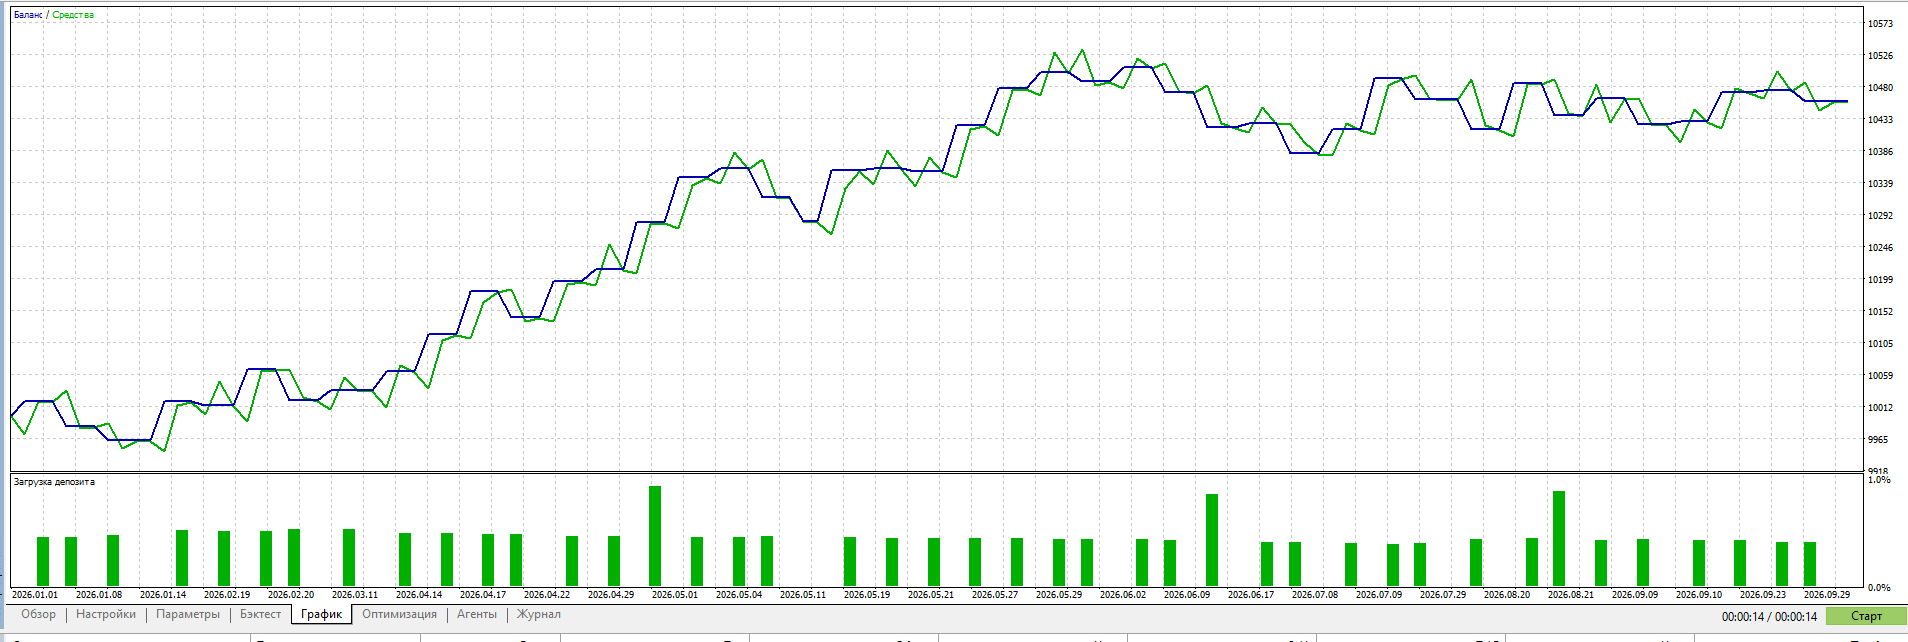Click the 10292 axis value
This screenshot has height=642, width=1908.
pyautogui.click(x=1880, y=216)
